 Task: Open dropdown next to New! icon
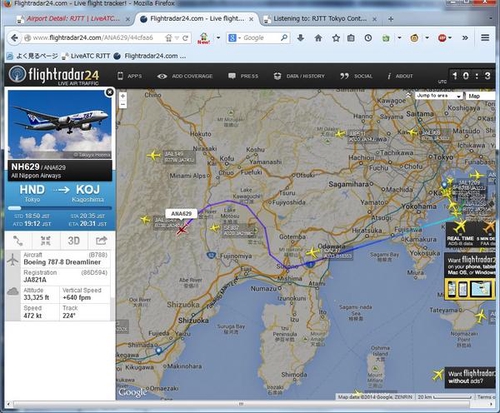pyautogui.click(x=218, y=38)
